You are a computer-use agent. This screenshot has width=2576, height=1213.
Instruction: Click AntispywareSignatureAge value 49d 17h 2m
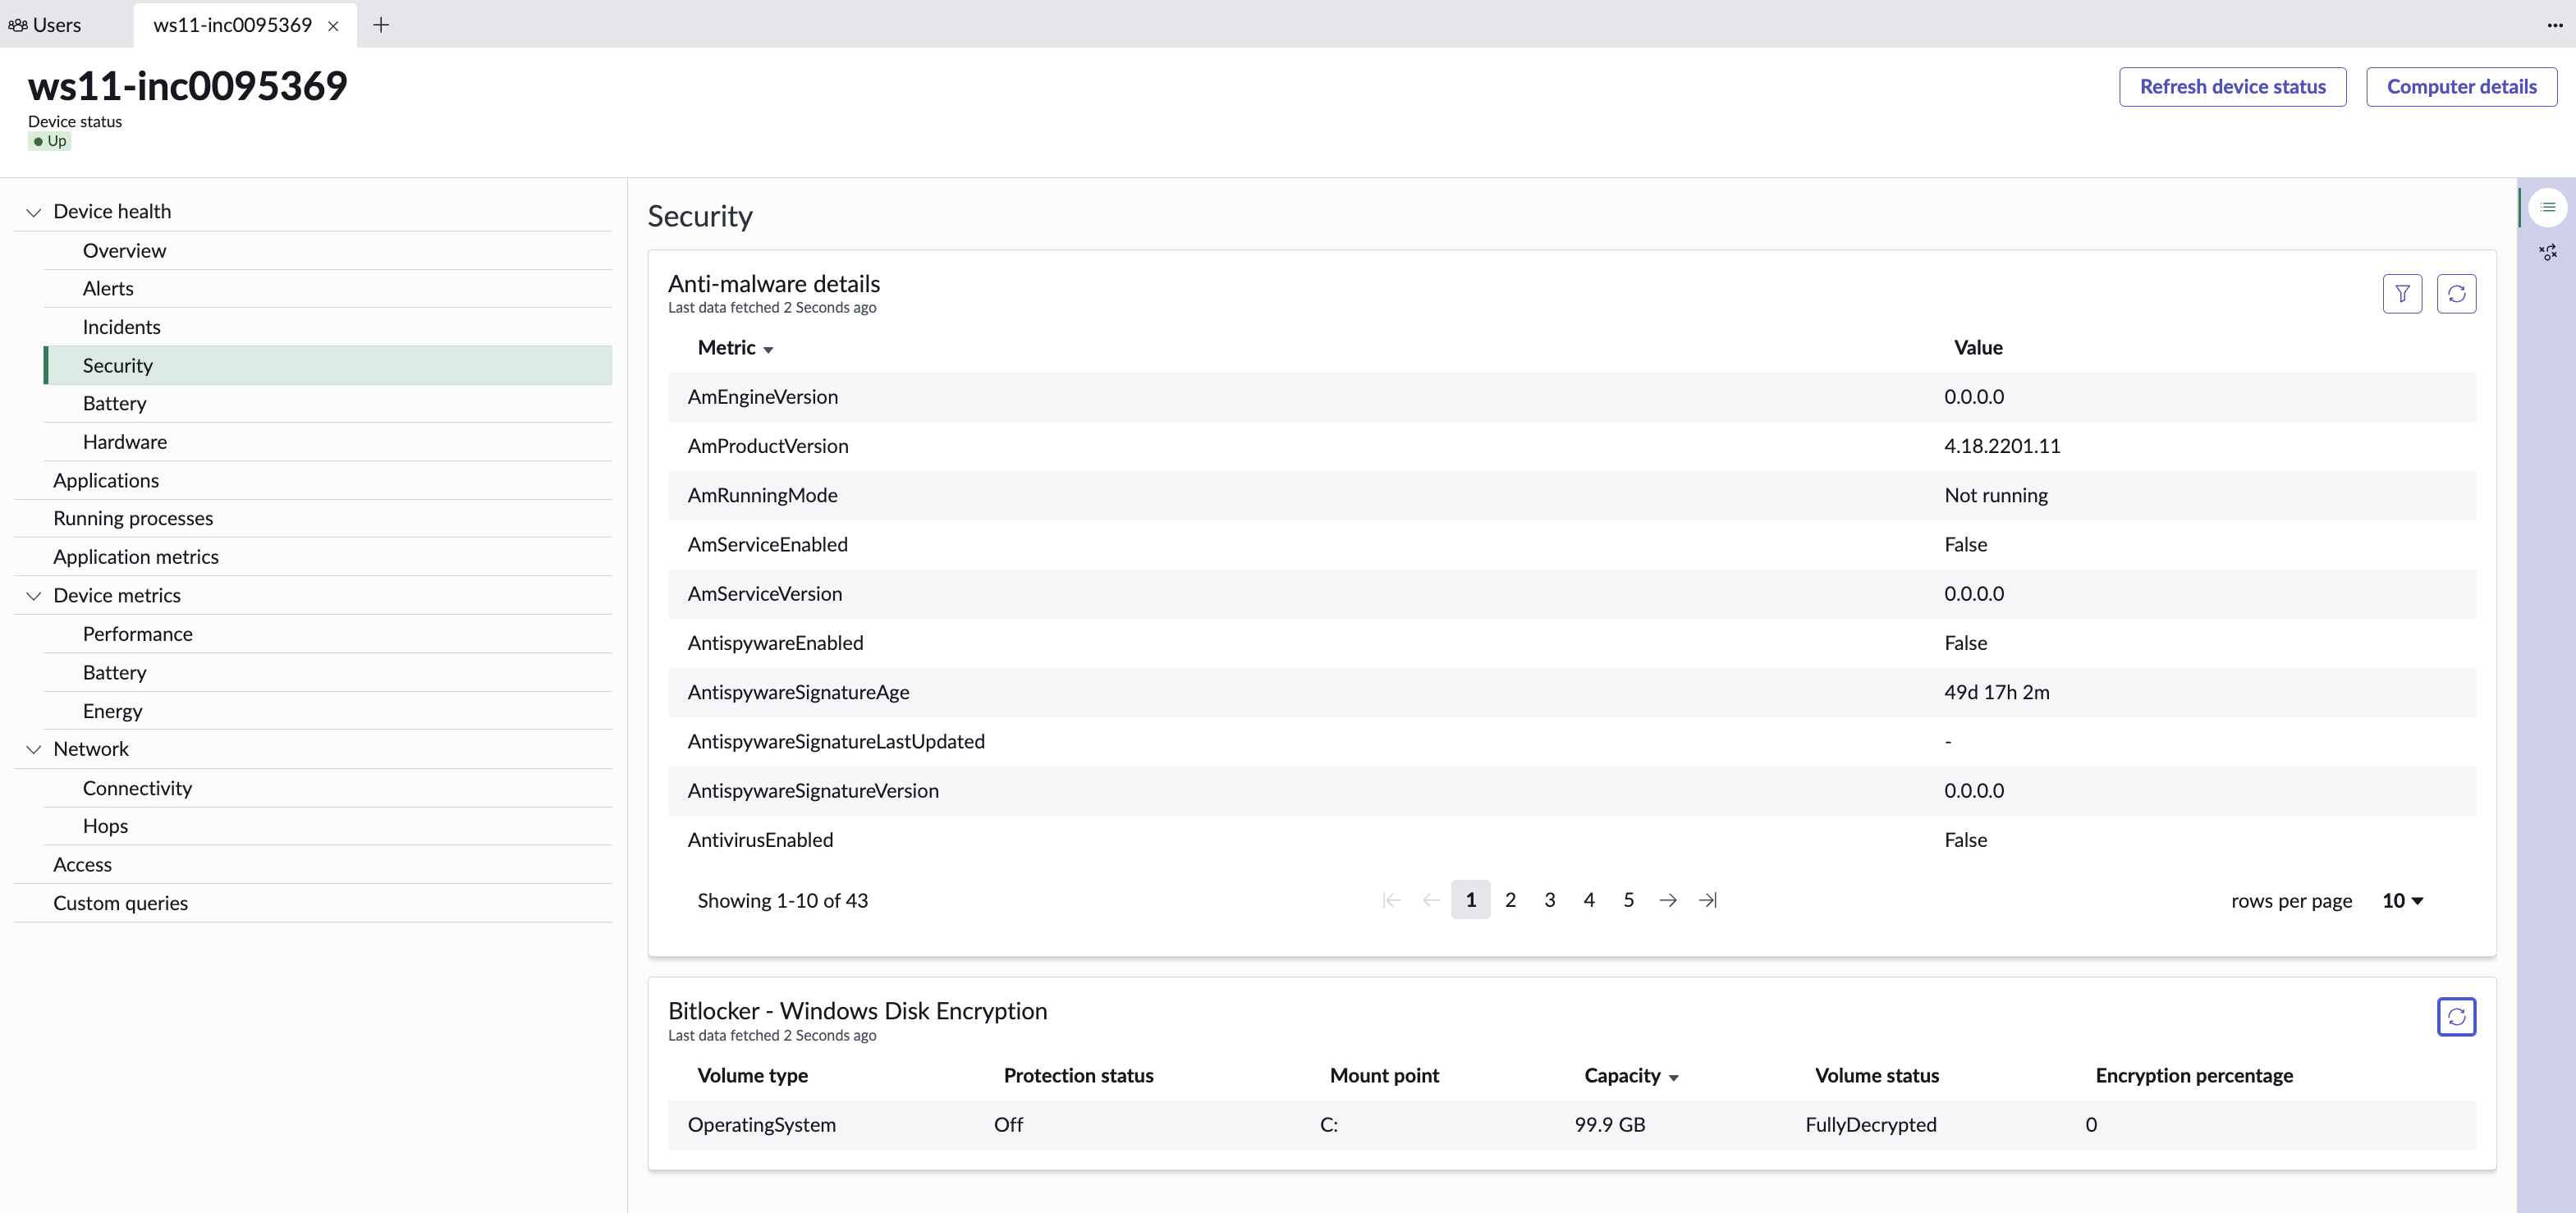click(1996, 693)
